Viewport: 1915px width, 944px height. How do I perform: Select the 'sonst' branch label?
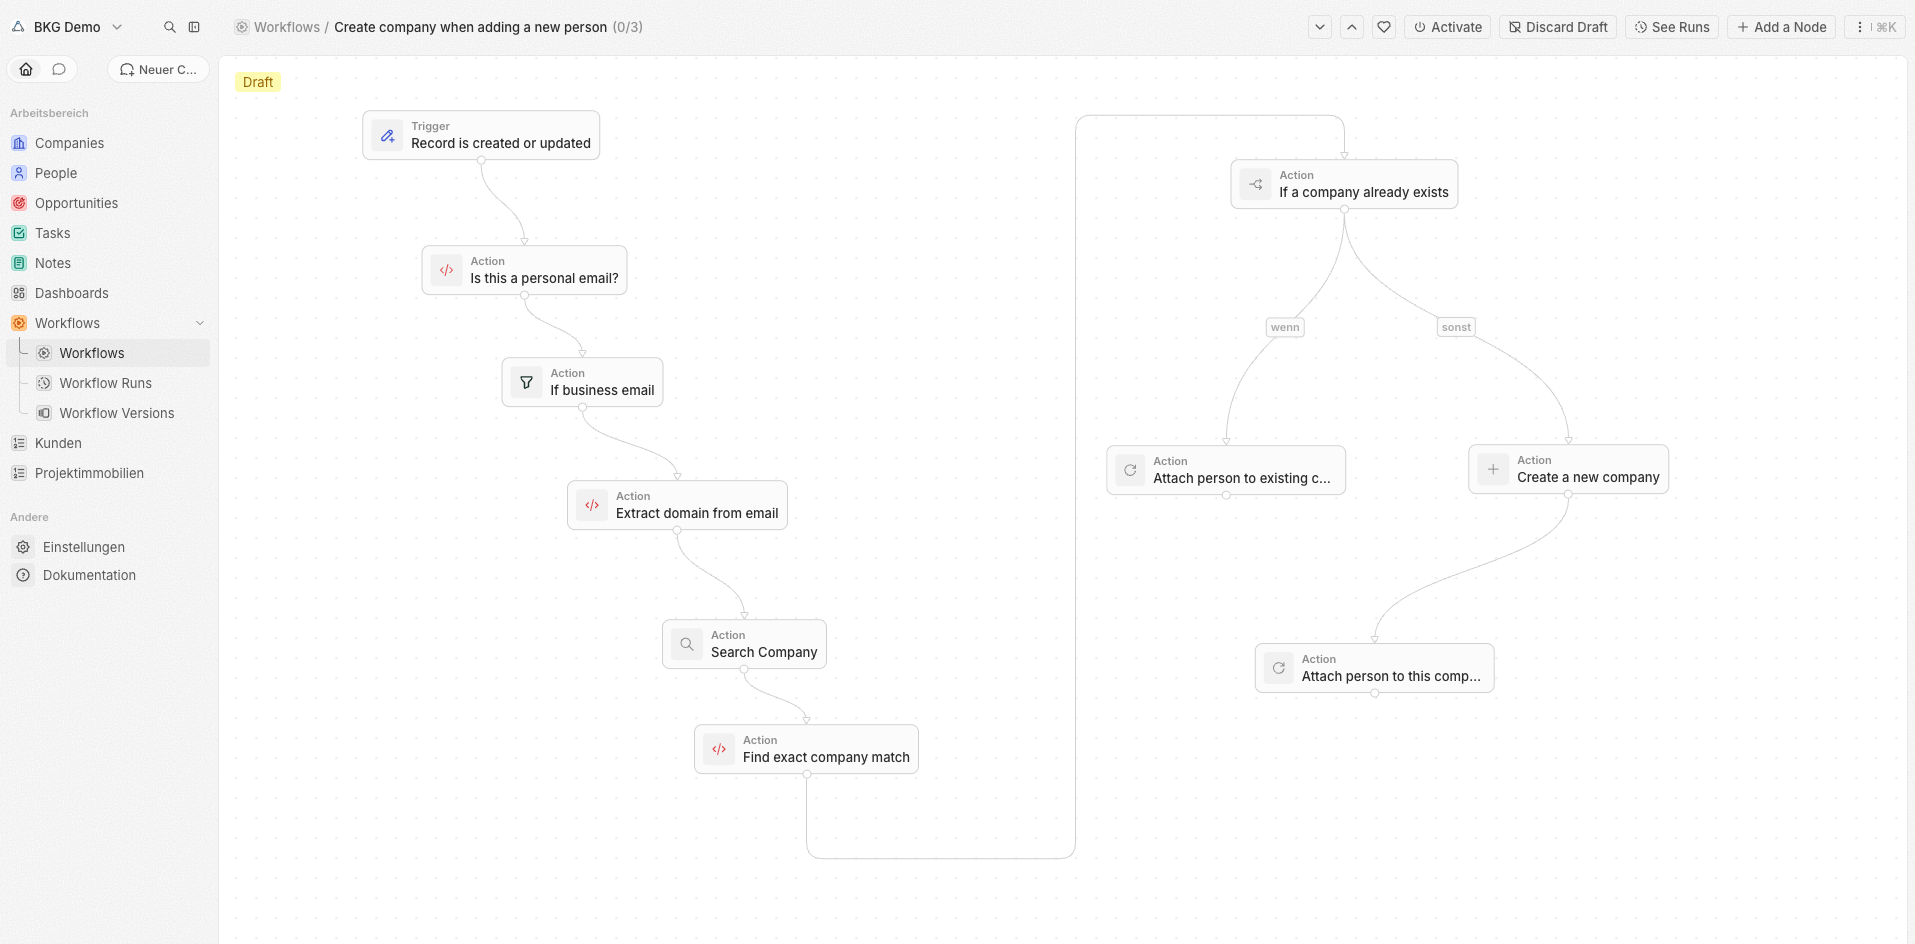(1456, 327)
